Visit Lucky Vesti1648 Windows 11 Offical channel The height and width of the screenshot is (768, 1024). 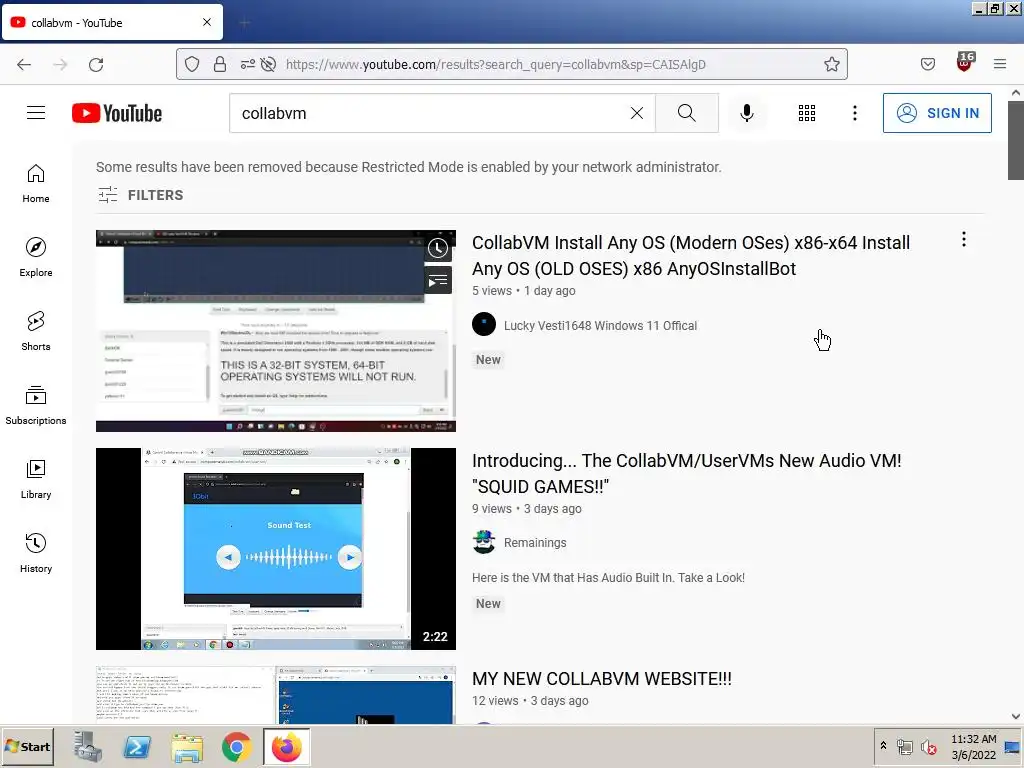pos(600,325)
